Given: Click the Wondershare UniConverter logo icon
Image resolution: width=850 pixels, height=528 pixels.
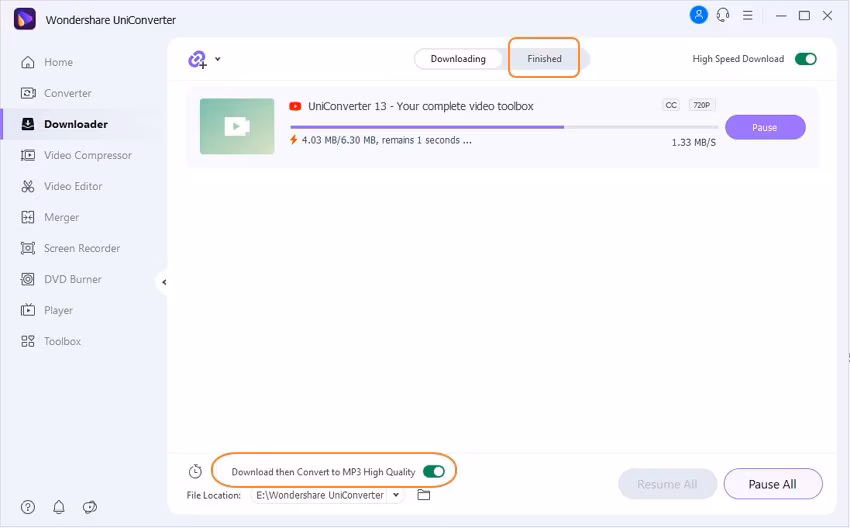Looking at the screenshot, I should (25, 19).
